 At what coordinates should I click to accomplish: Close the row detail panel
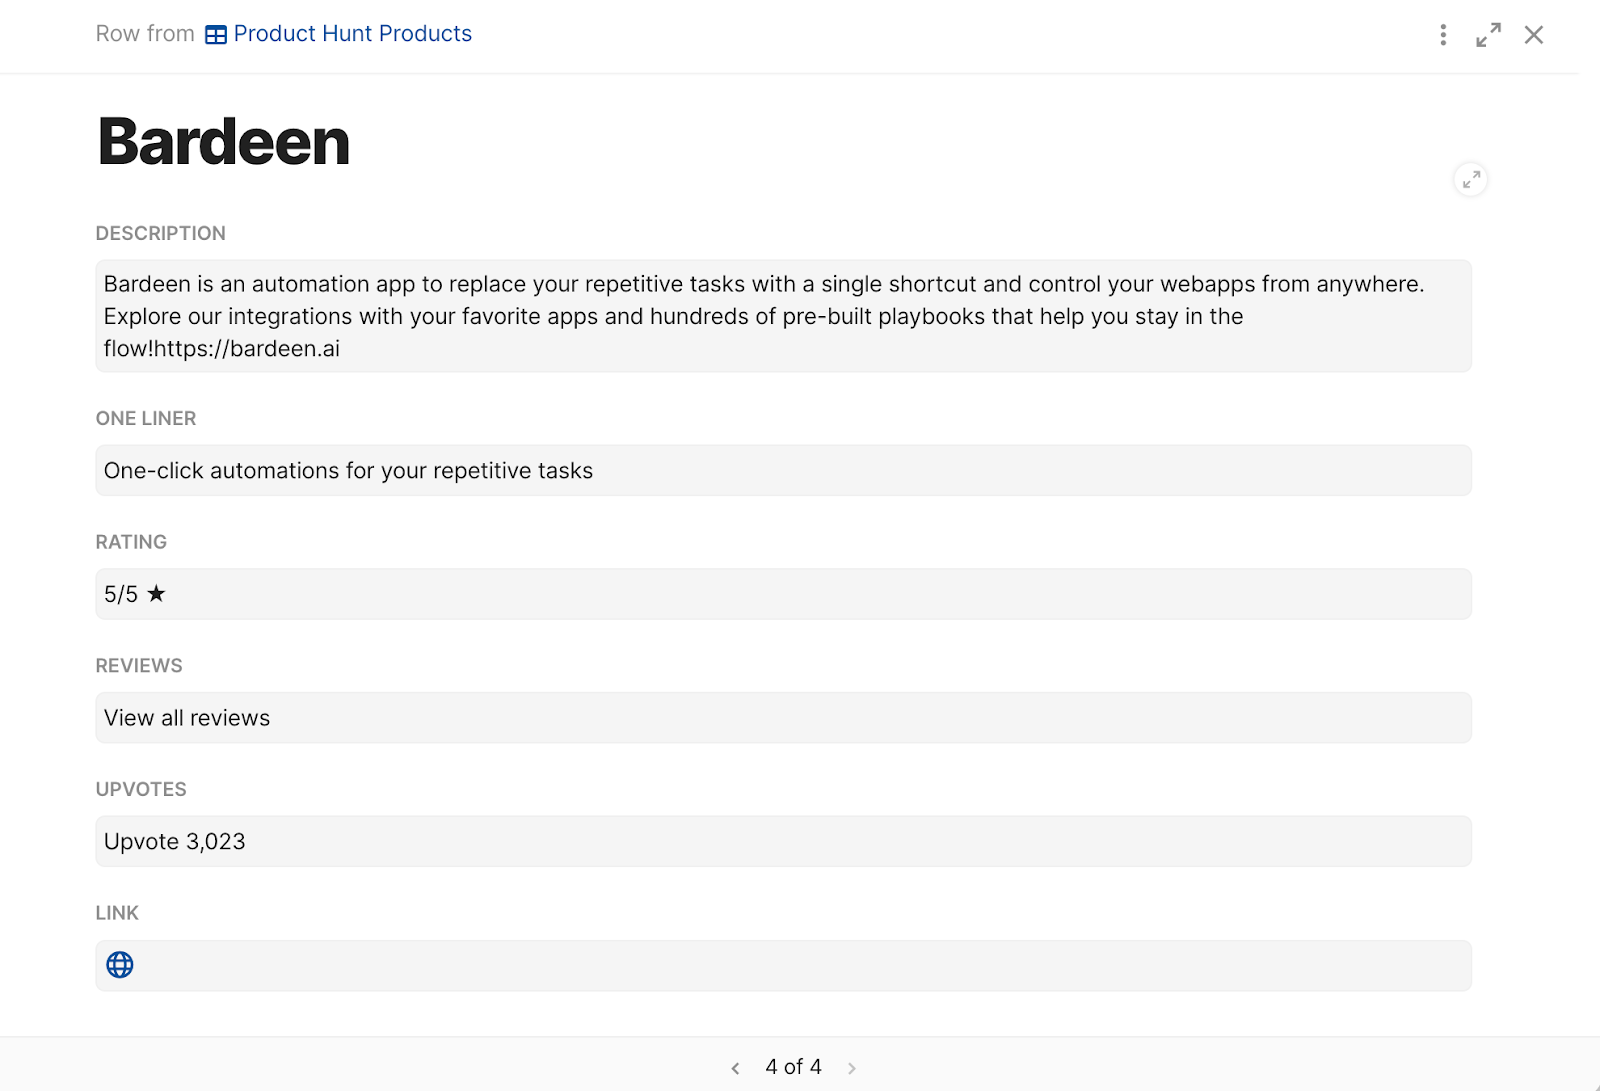click(x=1534, y=35)
